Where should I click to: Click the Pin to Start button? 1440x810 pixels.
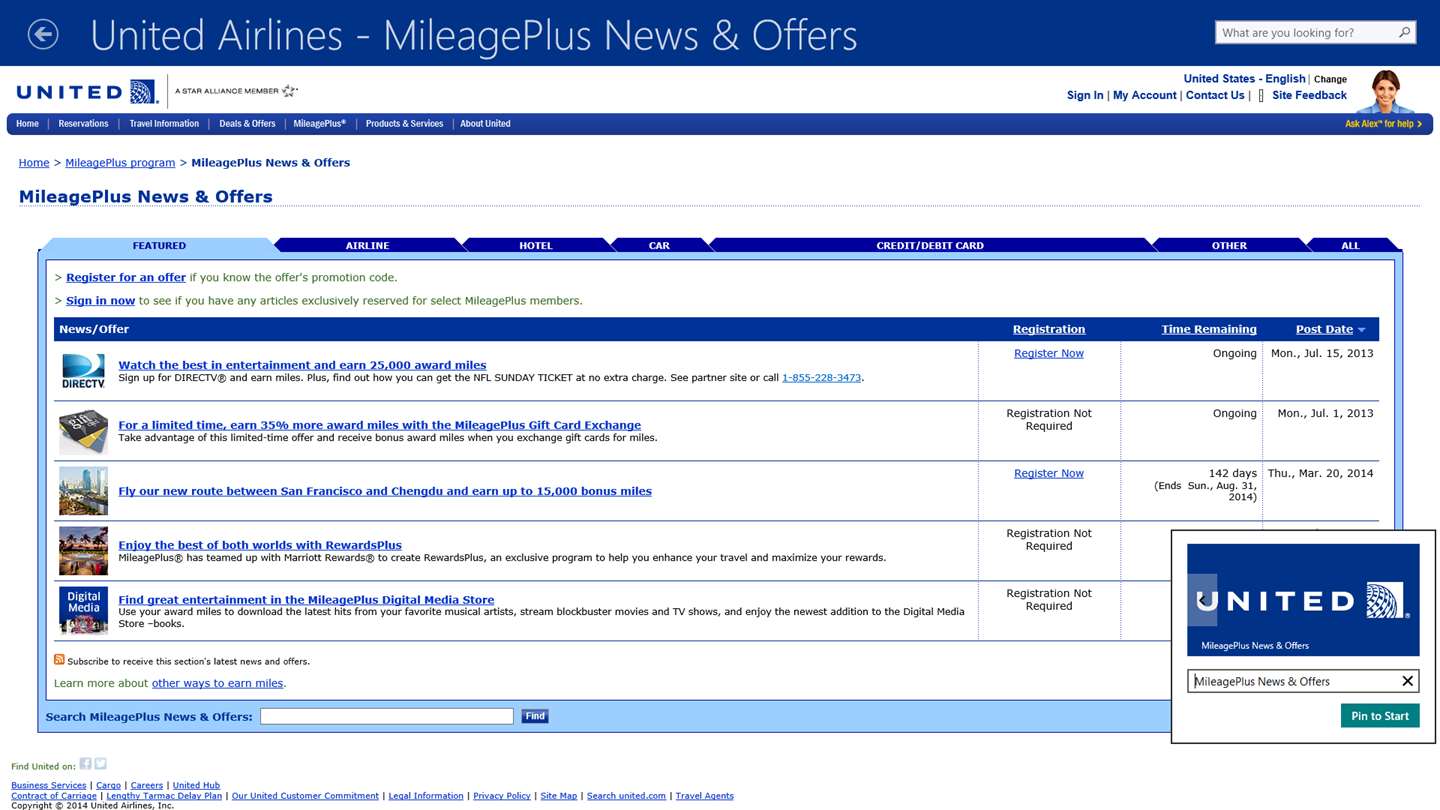1380,716
